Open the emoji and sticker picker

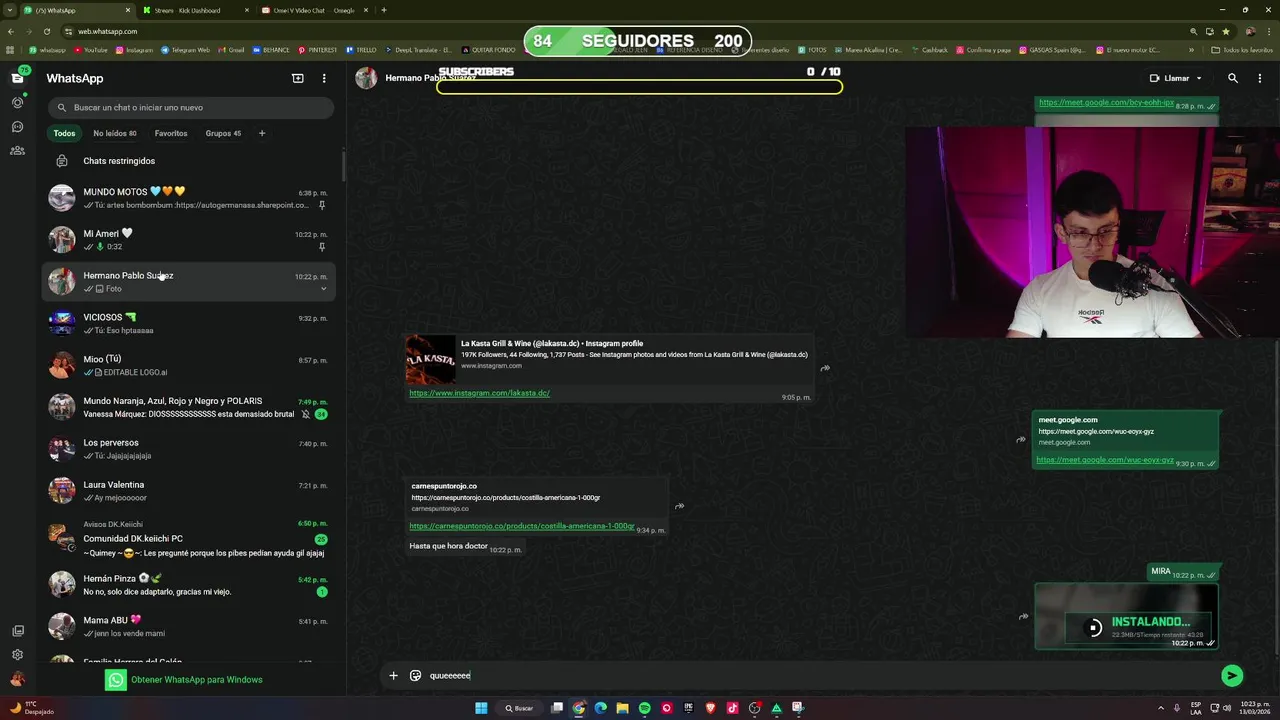pyautogui.click(x=415, y=675)
